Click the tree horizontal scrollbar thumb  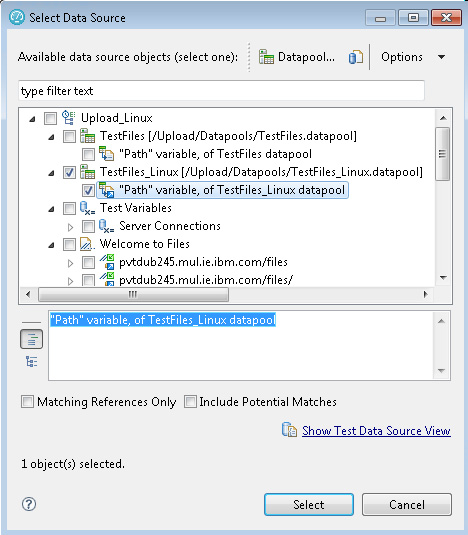point(133,294)
